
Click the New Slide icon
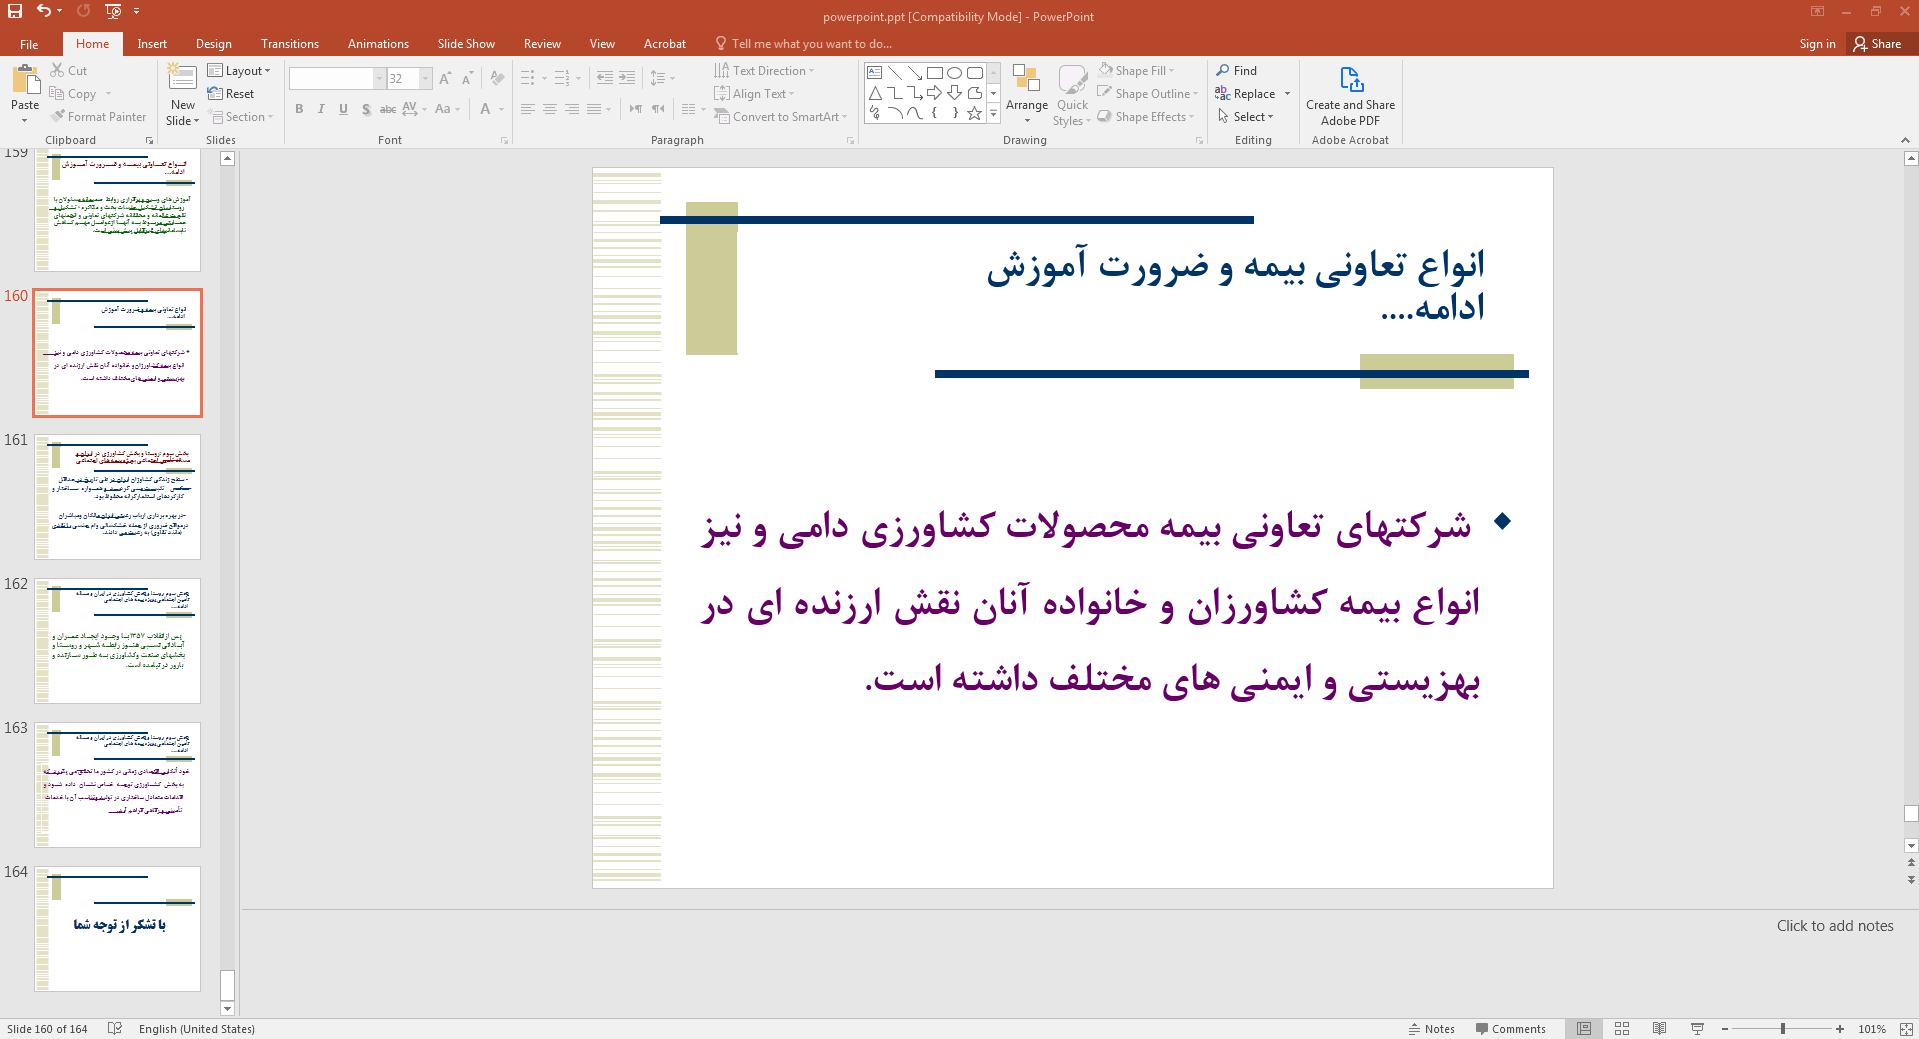[x=182, y=79]
